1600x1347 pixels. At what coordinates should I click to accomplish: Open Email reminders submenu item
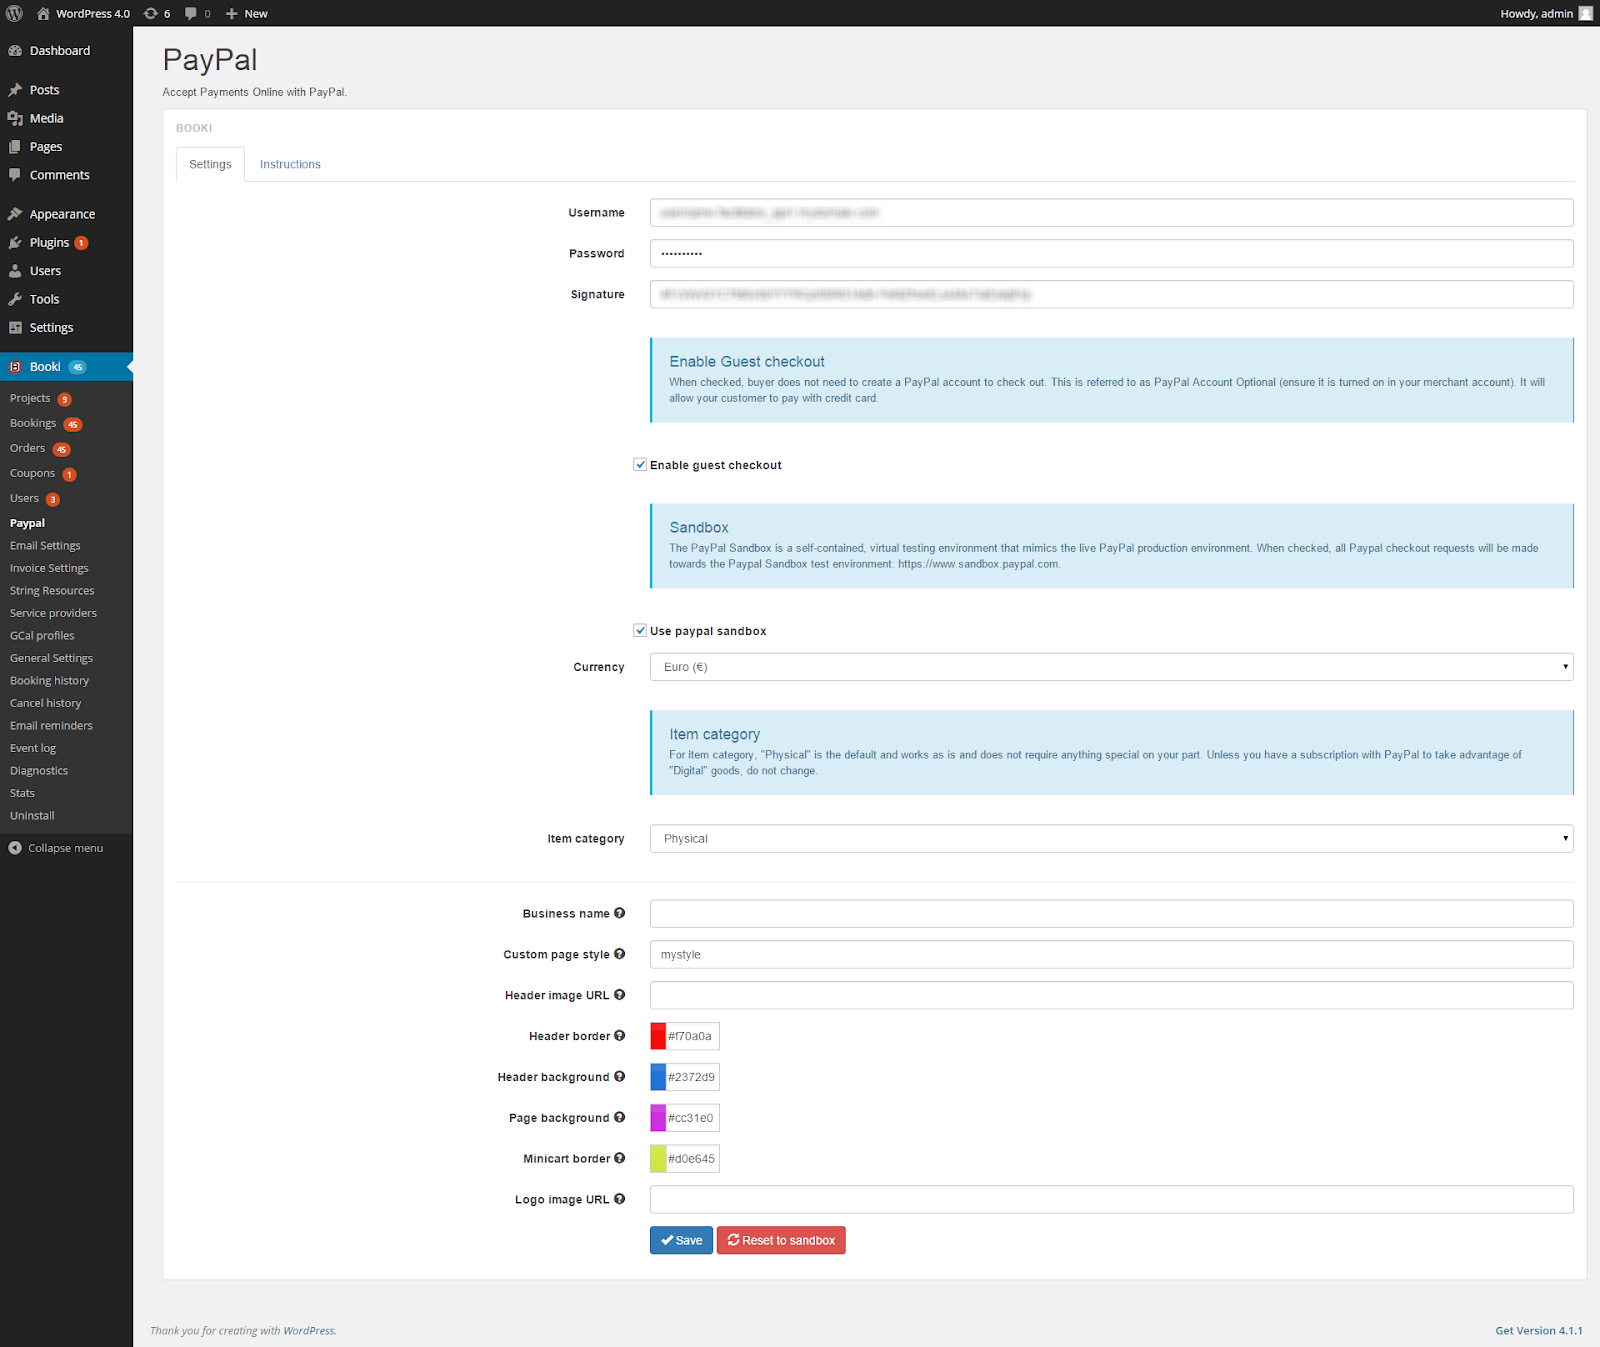point(51,726)
